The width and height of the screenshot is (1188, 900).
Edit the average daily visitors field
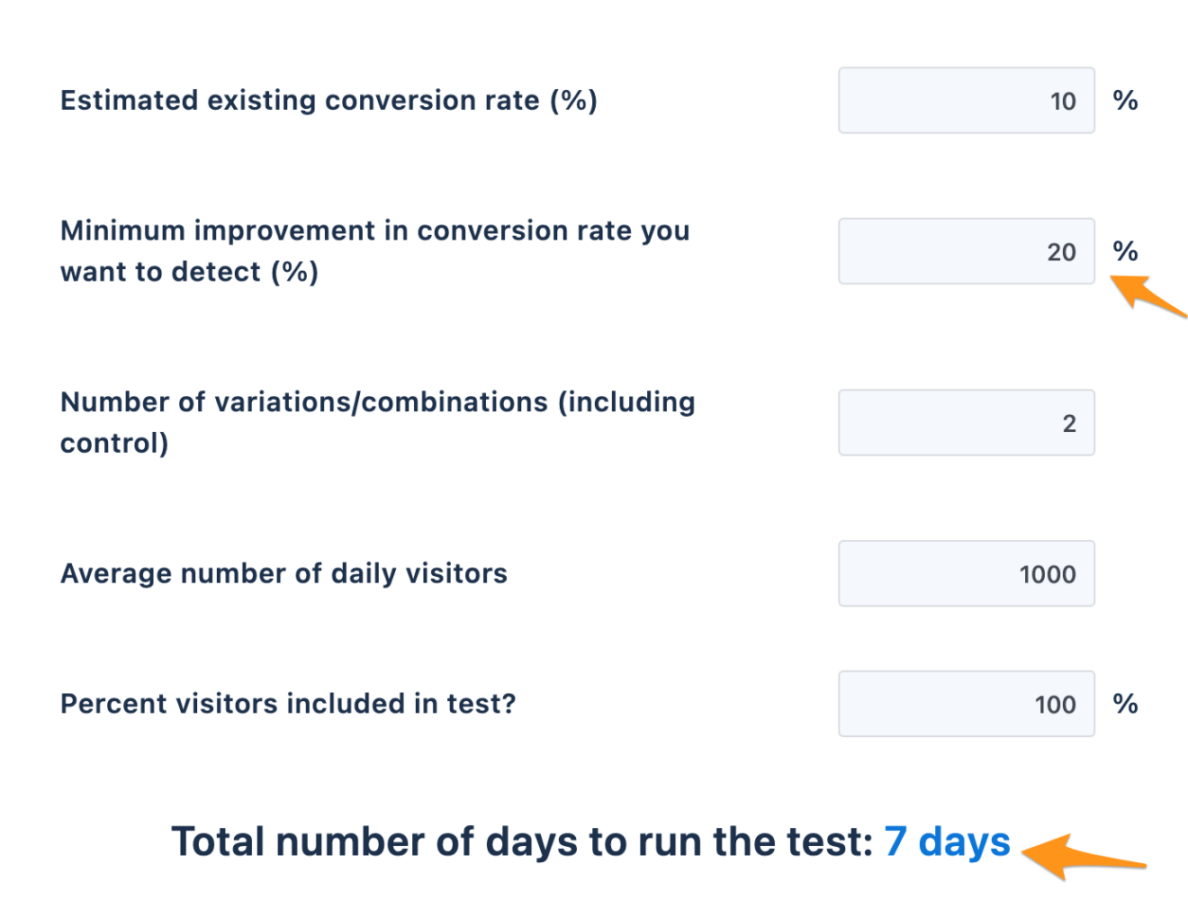click(x=966, y=574)
